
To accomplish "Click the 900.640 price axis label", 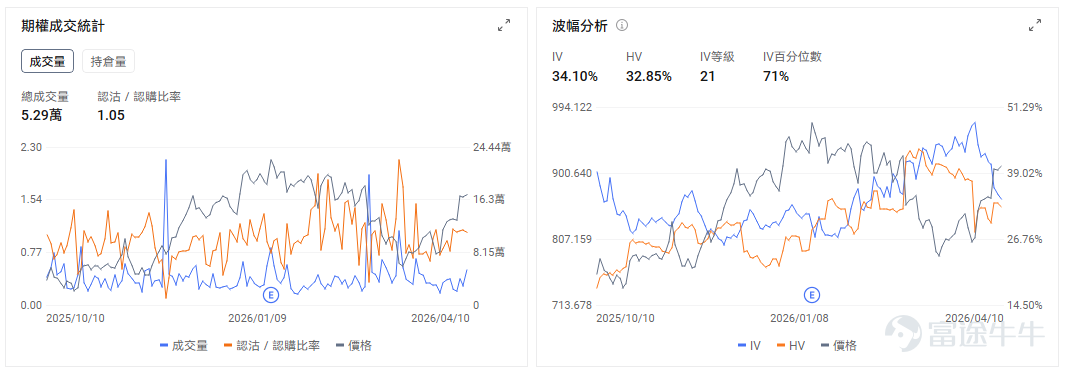I will [x=573, y=173].
